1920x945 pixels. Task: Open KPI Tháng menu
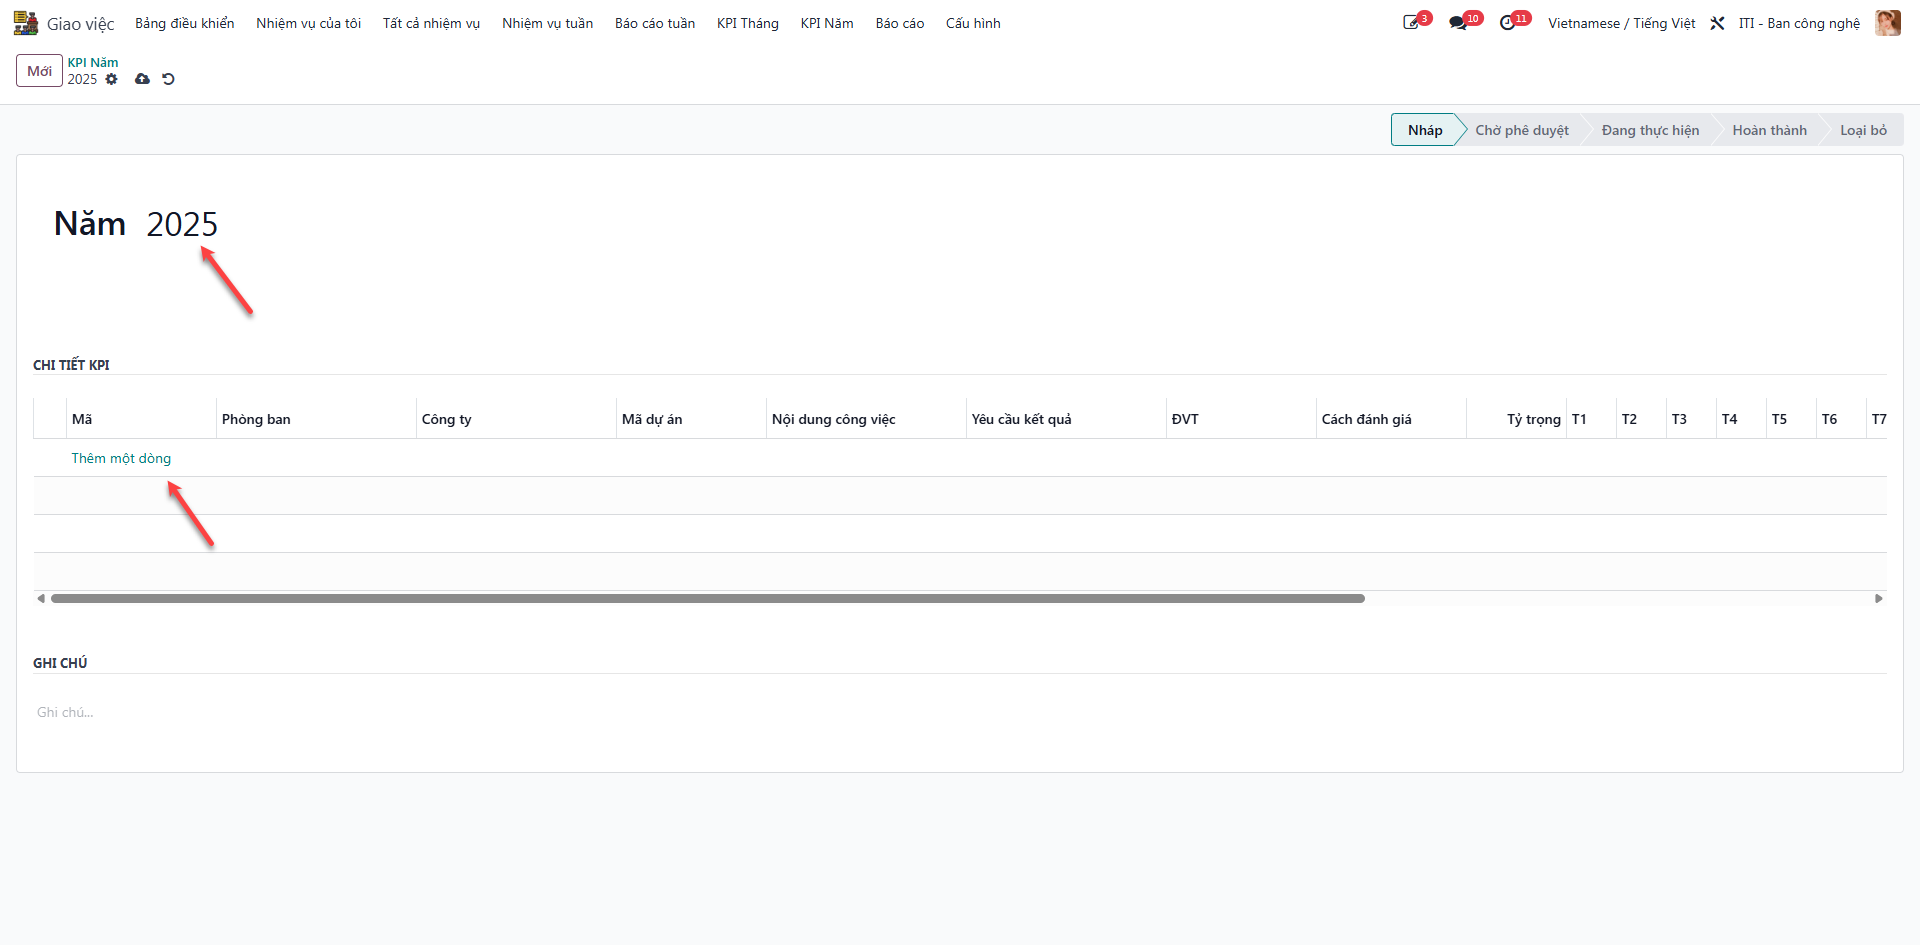[x=748, y=23]
